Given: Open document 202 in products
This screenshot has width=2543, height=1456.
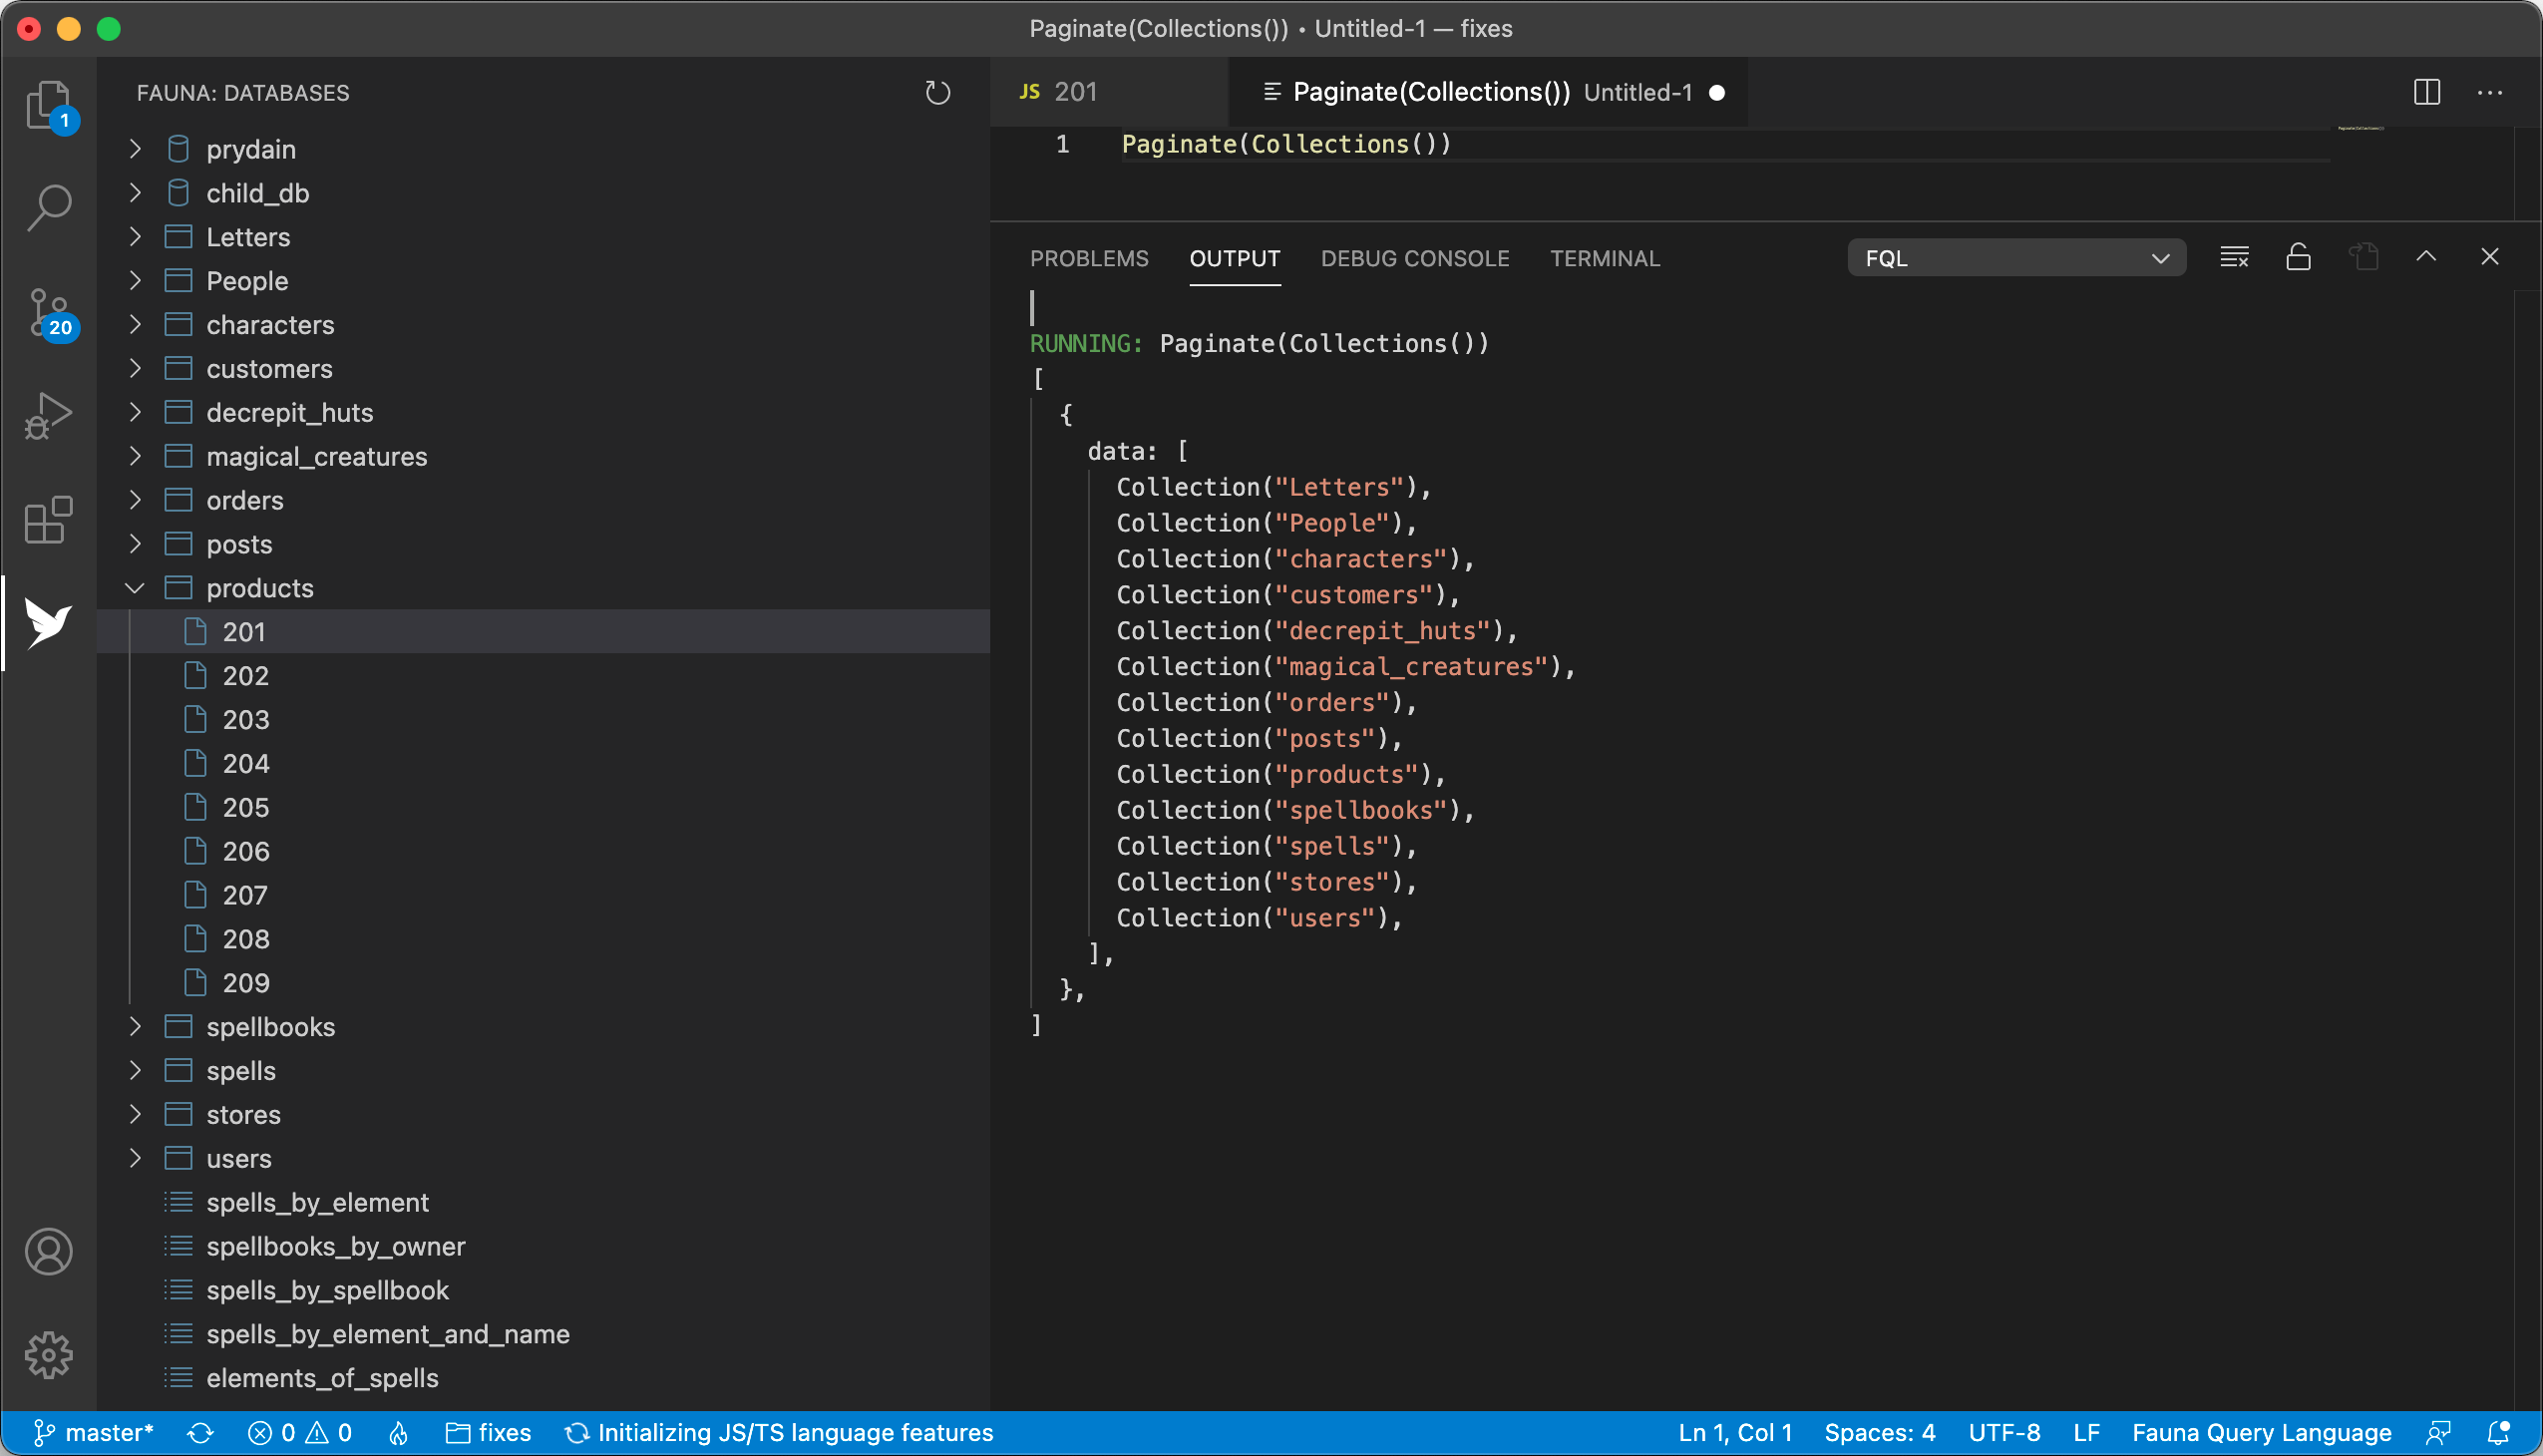Looking at the screenshot, I should tap(543, 676).
